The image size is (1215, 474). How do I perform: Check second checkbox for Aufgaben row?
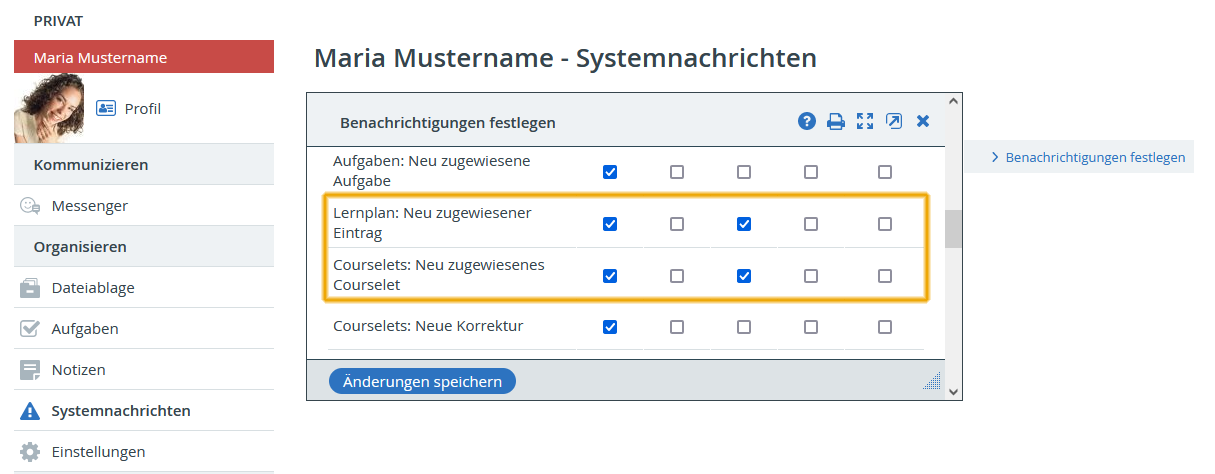coord(677,172)
